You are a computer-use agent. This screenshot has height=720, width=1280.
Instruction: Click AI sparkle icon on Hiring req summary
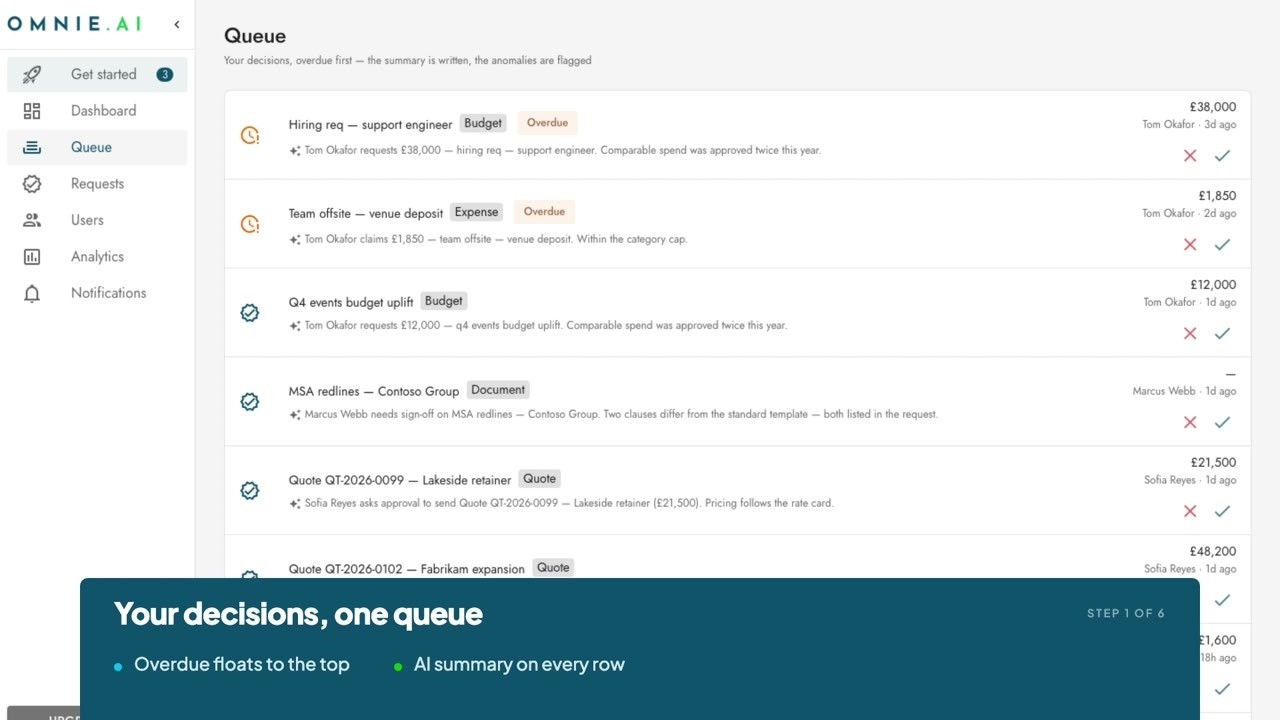pyautogui.click(x=295, y=151)
